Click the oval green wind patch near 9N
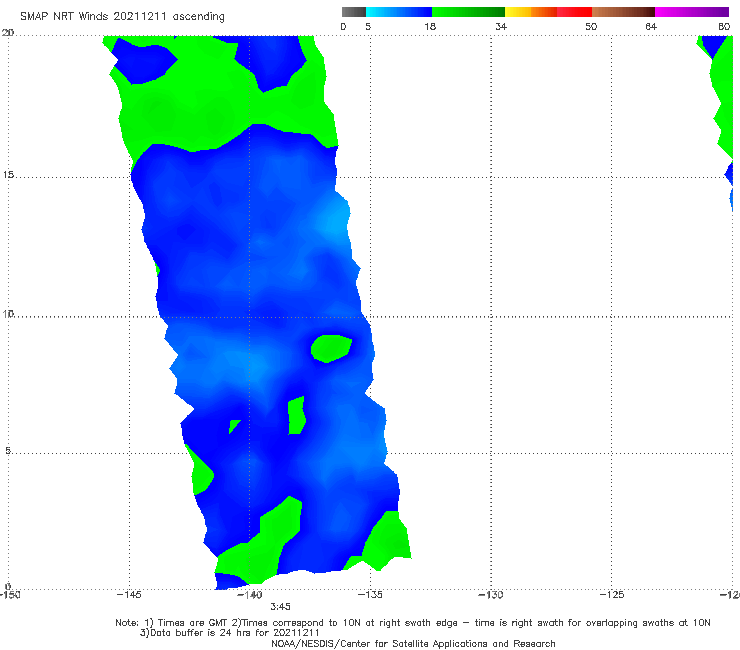 (x=331, y=348)
